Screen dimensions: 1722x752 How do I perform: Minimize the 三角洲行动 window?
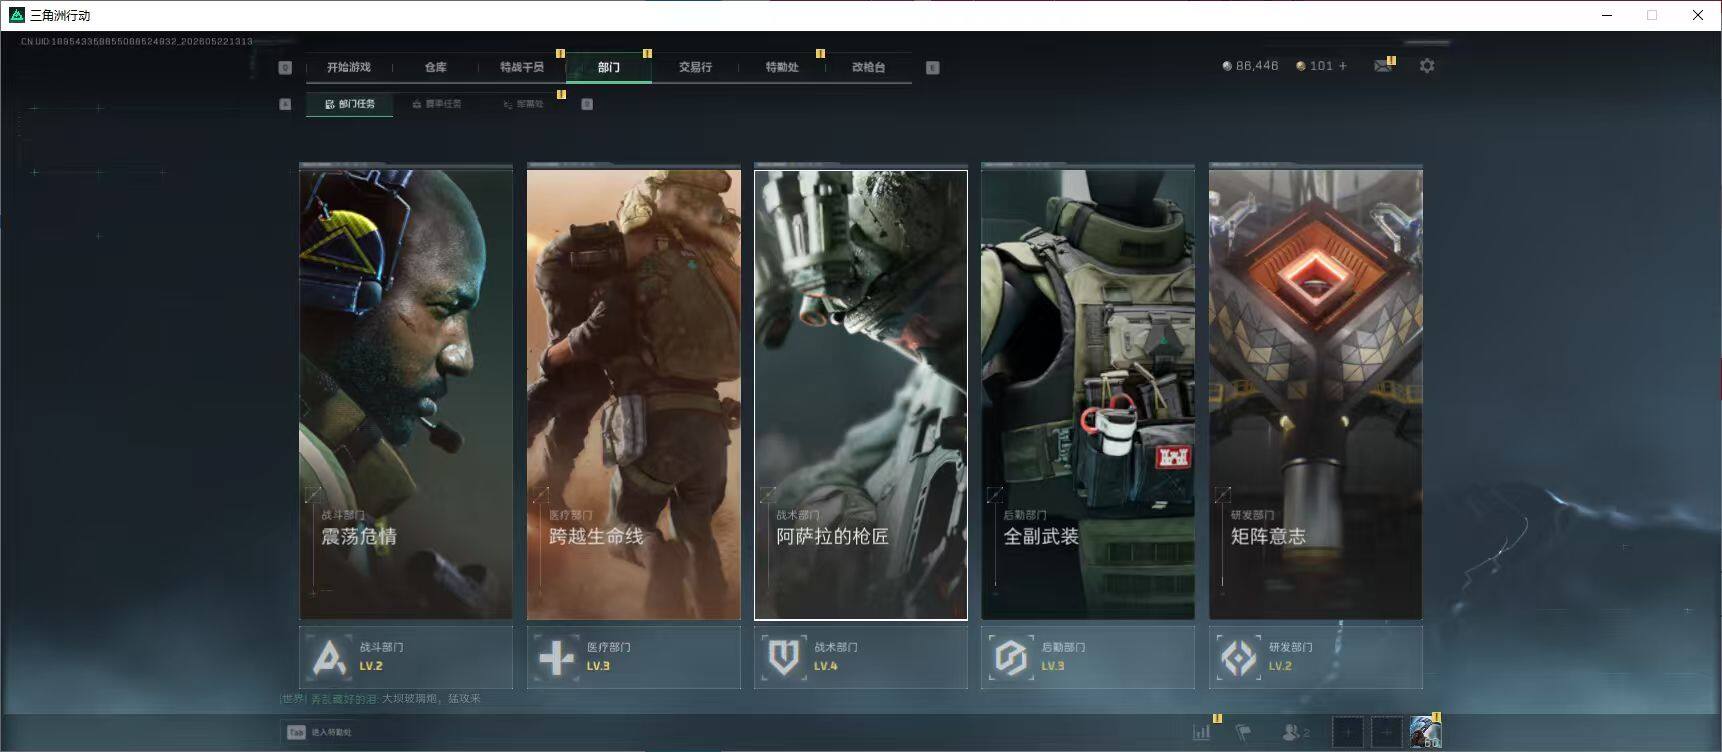[x=1607, y=15]
